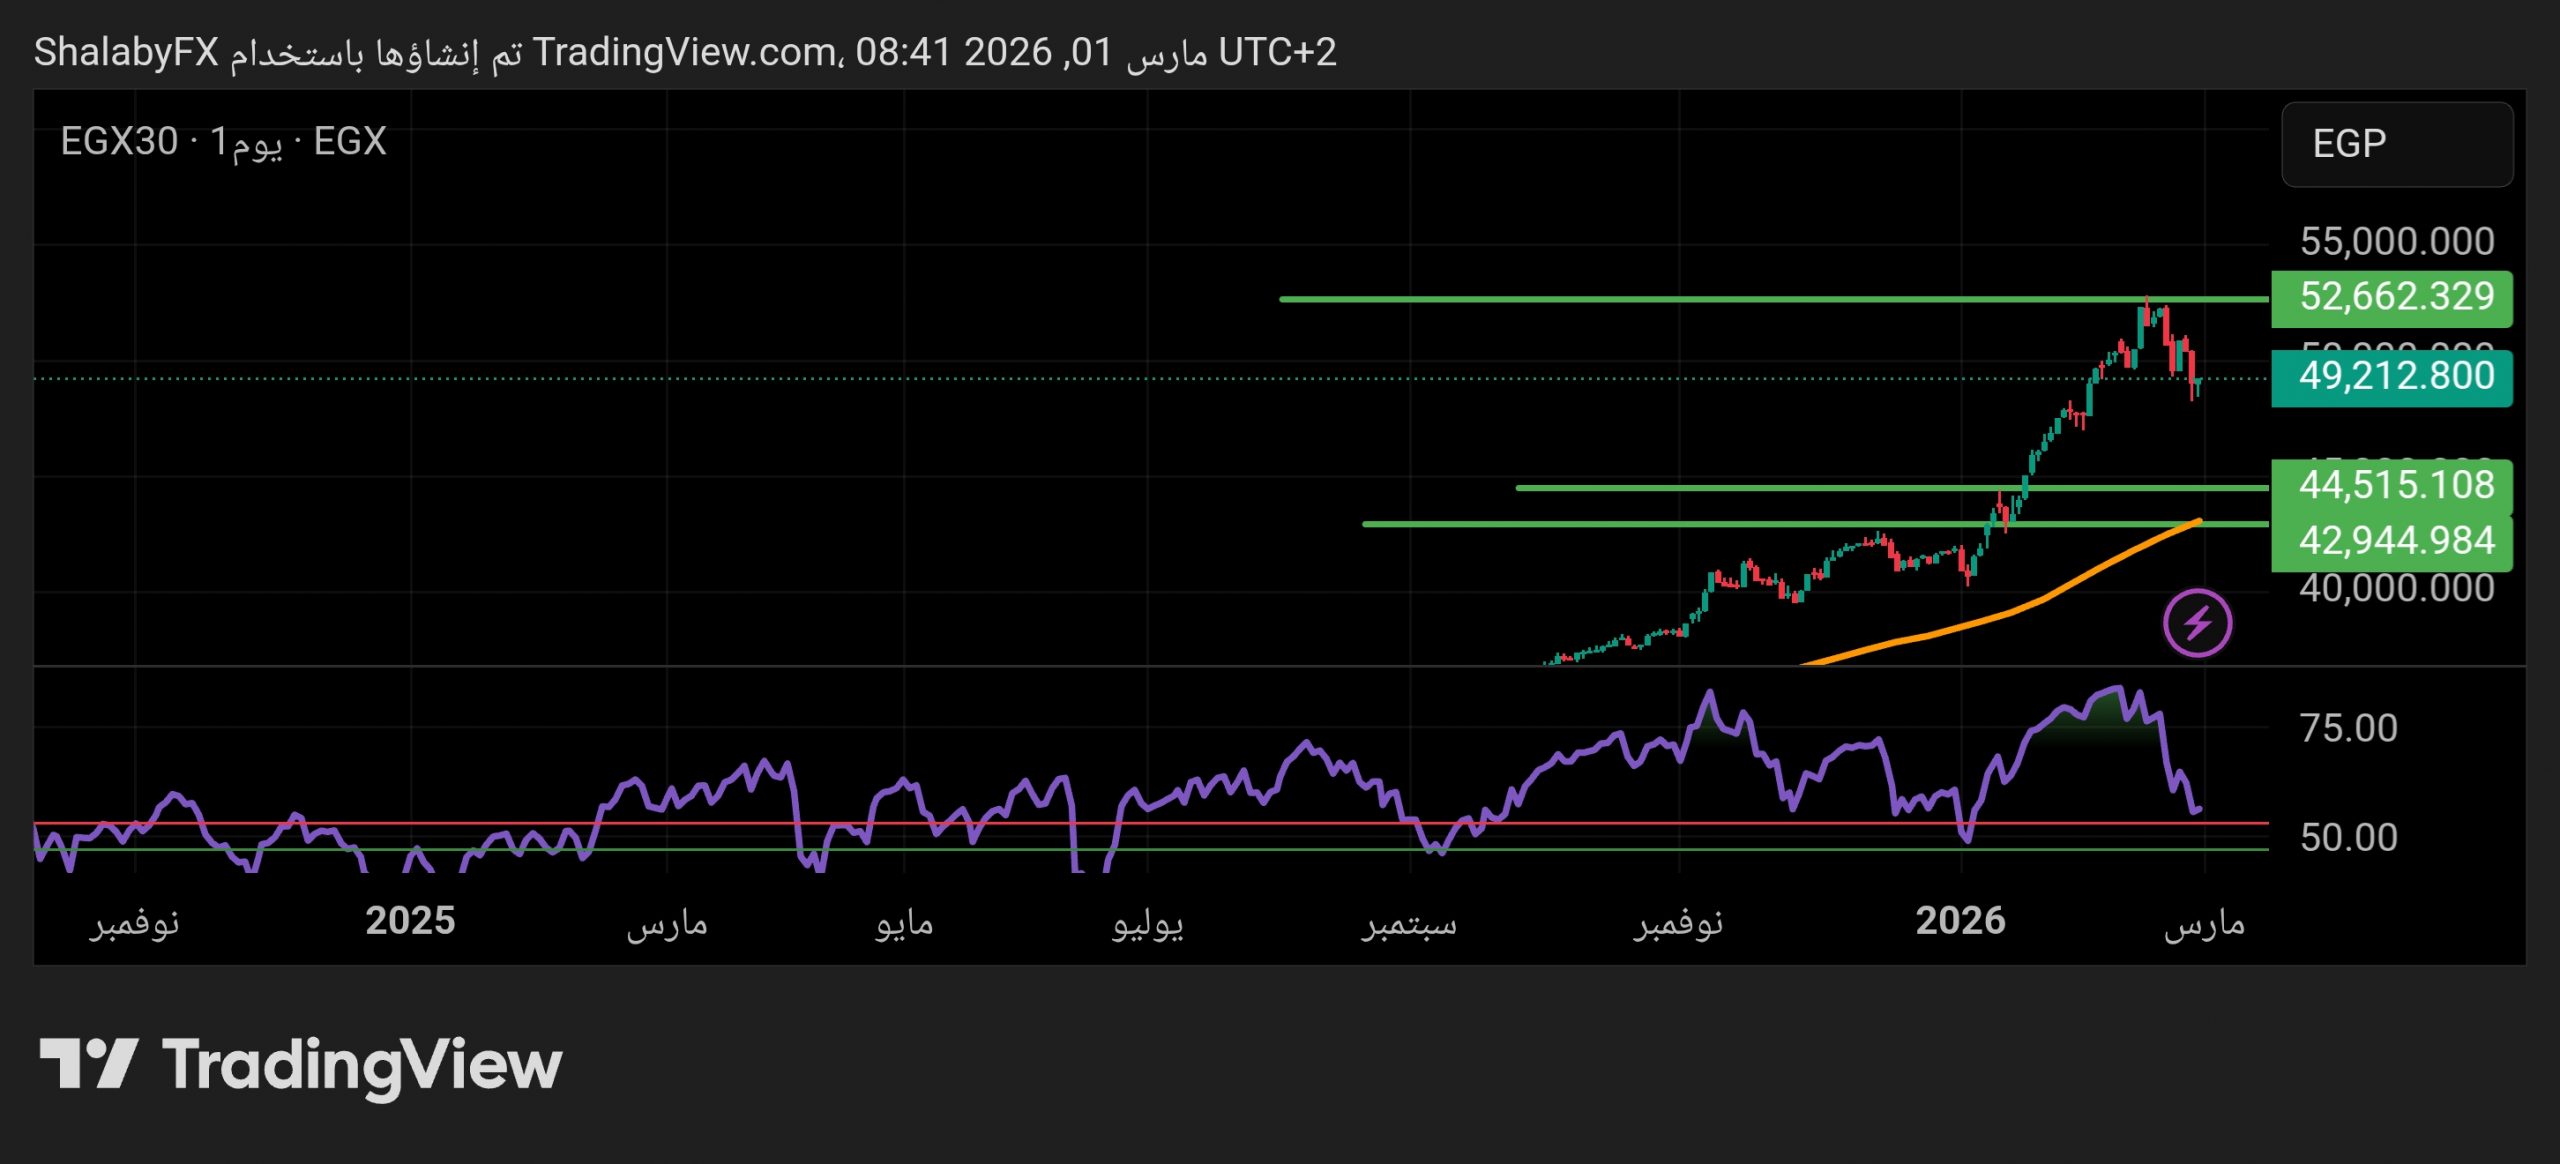2560x1164 pixels.
Task: Click the chart header caption text
Action: 684,53
